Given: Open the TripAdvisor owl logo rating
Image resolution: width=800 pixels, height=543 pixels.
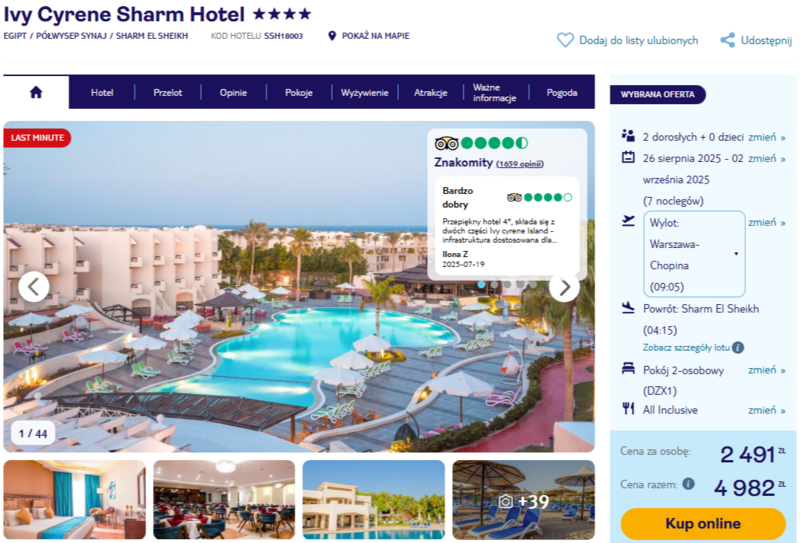Looking at the screenshot, I should coord(446,143).
